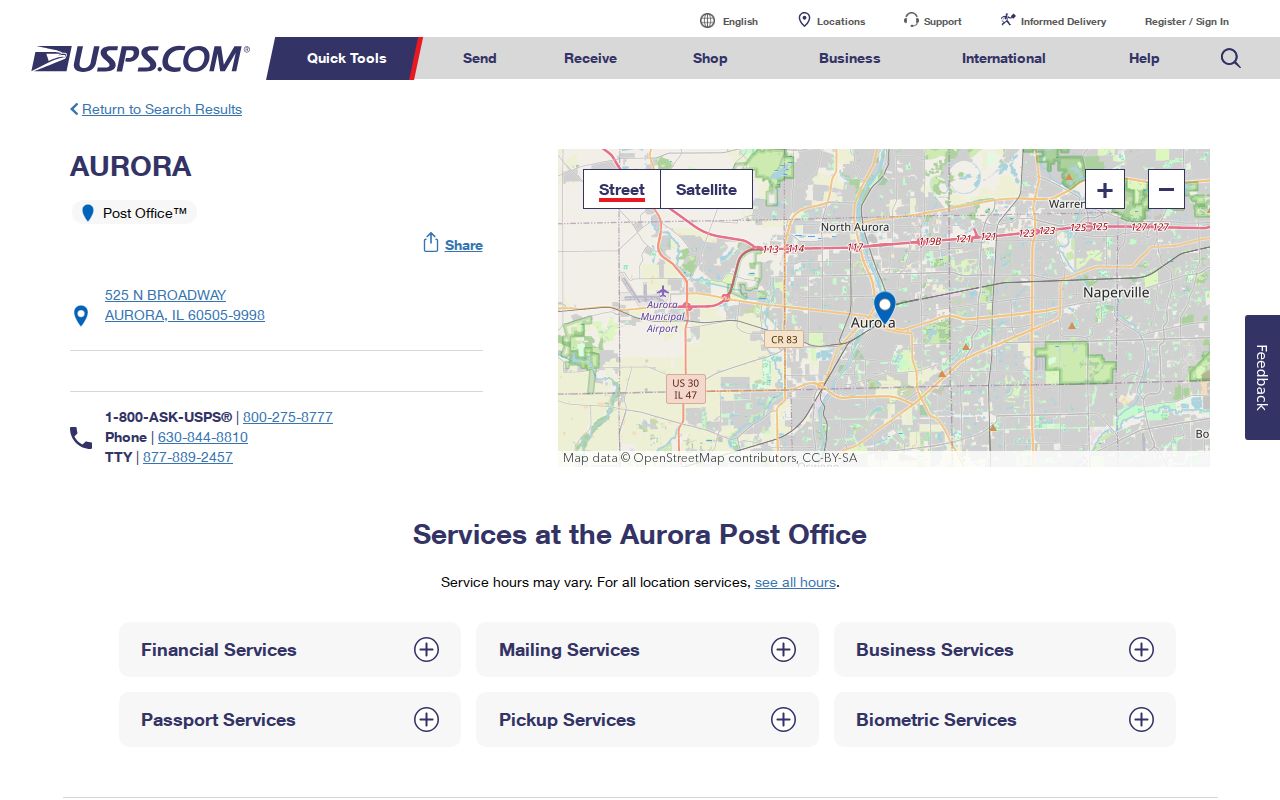Click Register / Sign In

(1187, 21)
